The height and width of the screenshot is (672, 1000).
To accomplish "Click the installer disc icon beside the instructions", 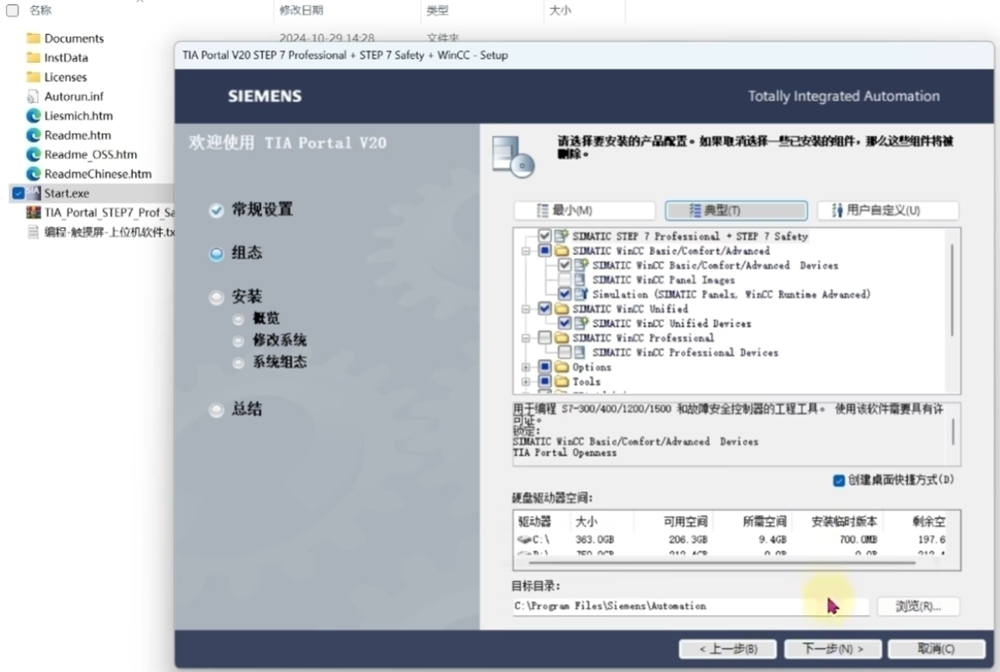I will [513, 157].
